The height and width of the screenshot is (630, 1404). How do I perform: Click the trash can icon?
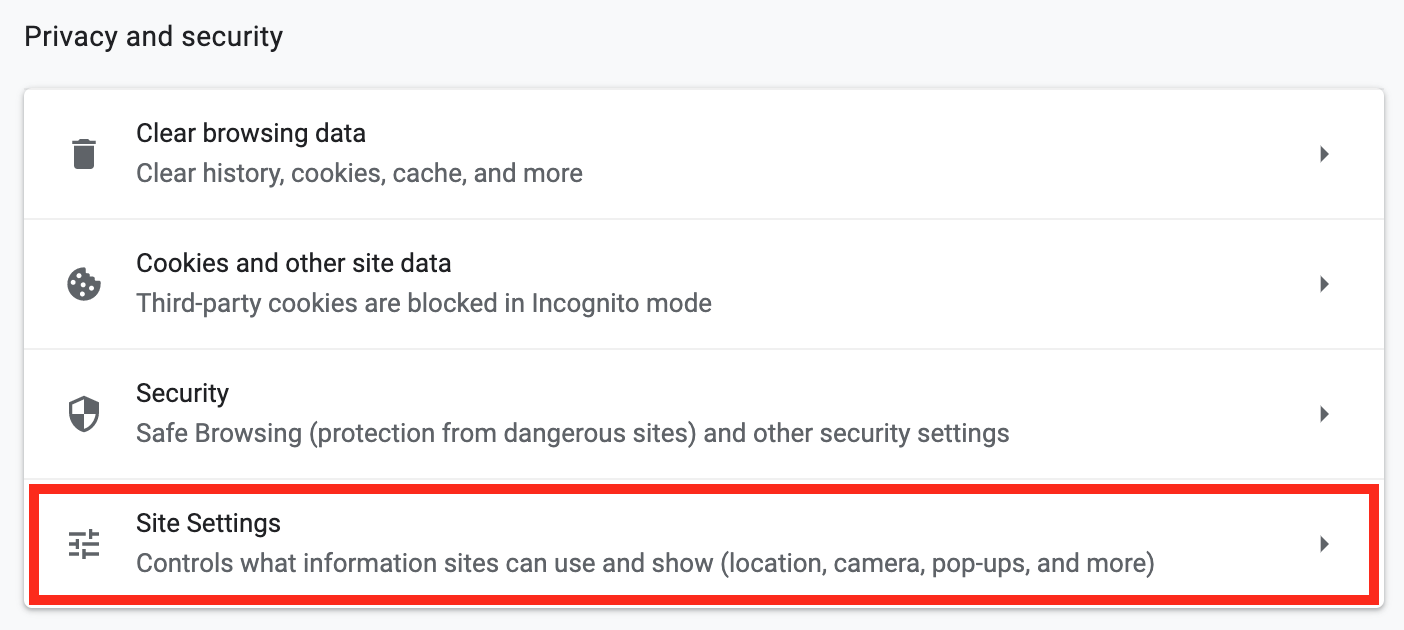84,154
